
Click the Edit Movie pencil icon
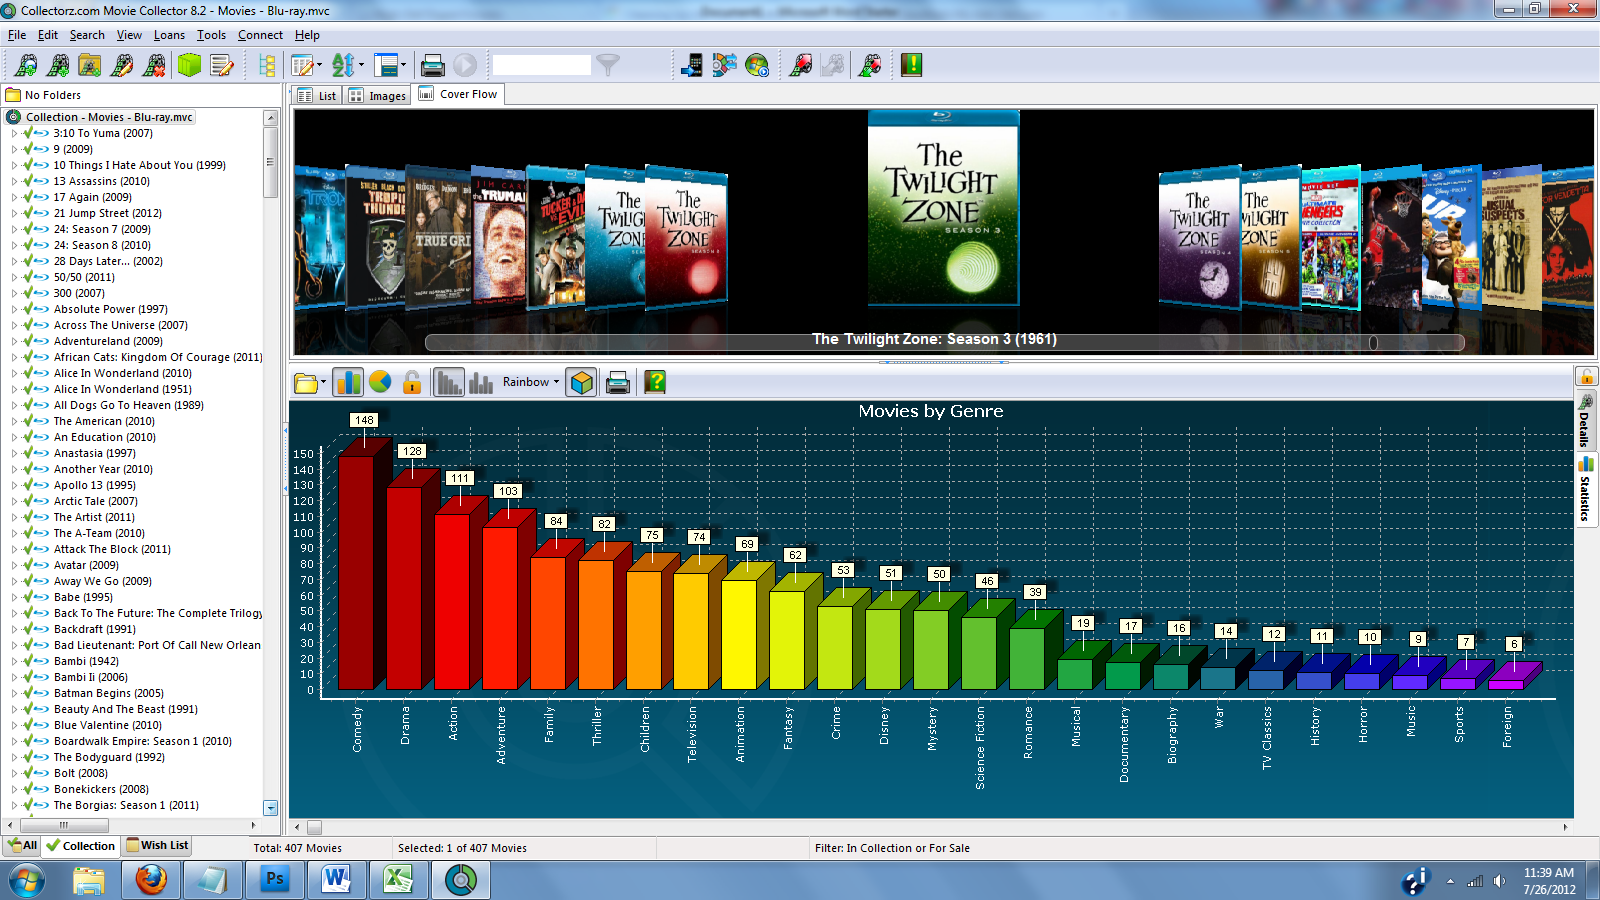(x=122, y=66)
